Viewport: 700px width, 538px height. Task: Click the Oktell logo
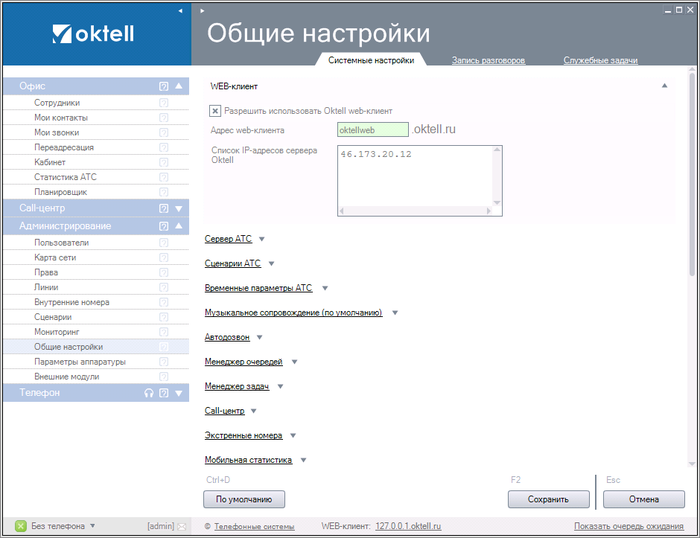pyautogui.click(x=95, y=35)
